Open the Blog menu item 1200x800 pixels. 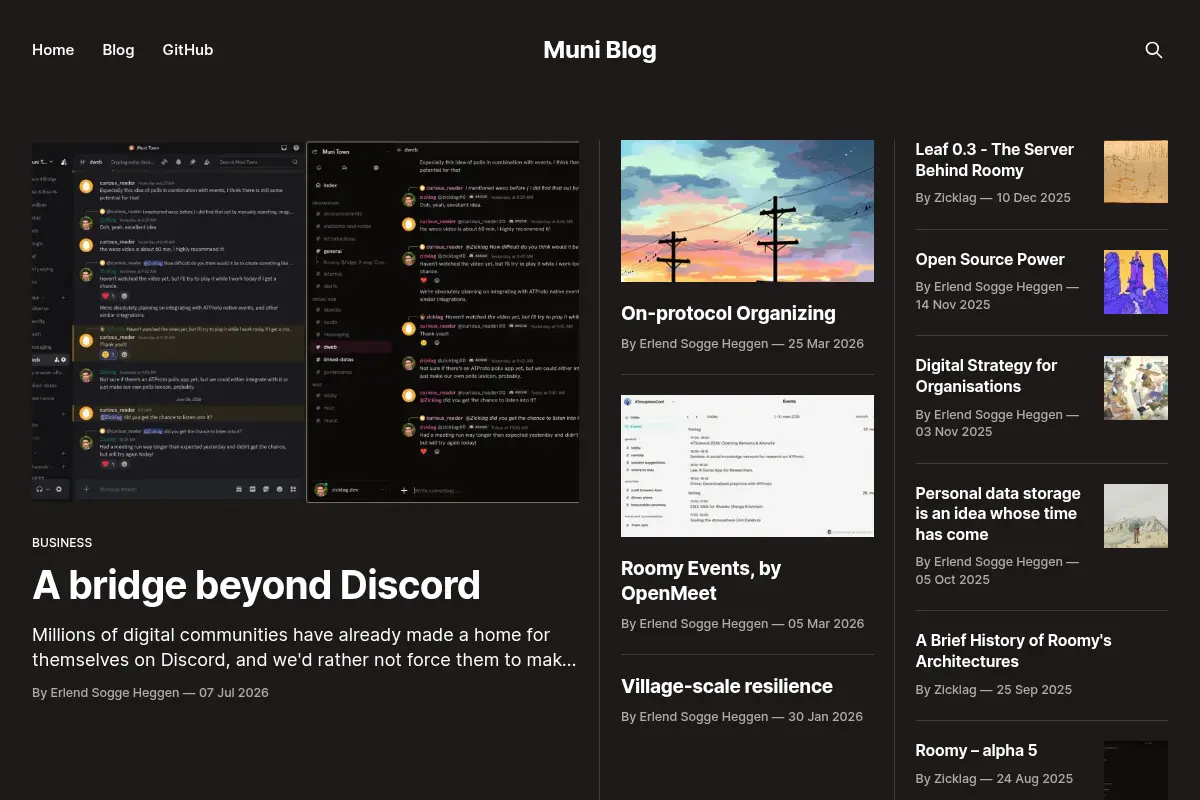pyautogui.click(x=118, y=50)
